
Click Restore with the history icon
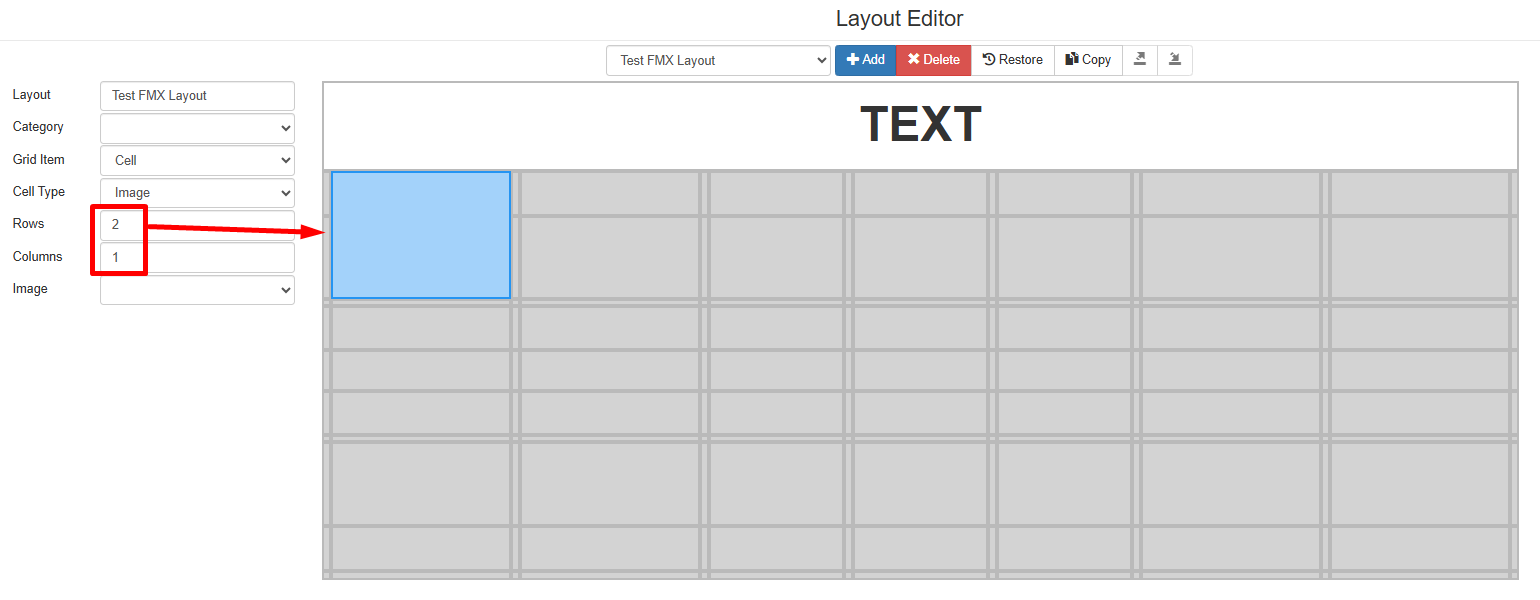[1013, 60]
